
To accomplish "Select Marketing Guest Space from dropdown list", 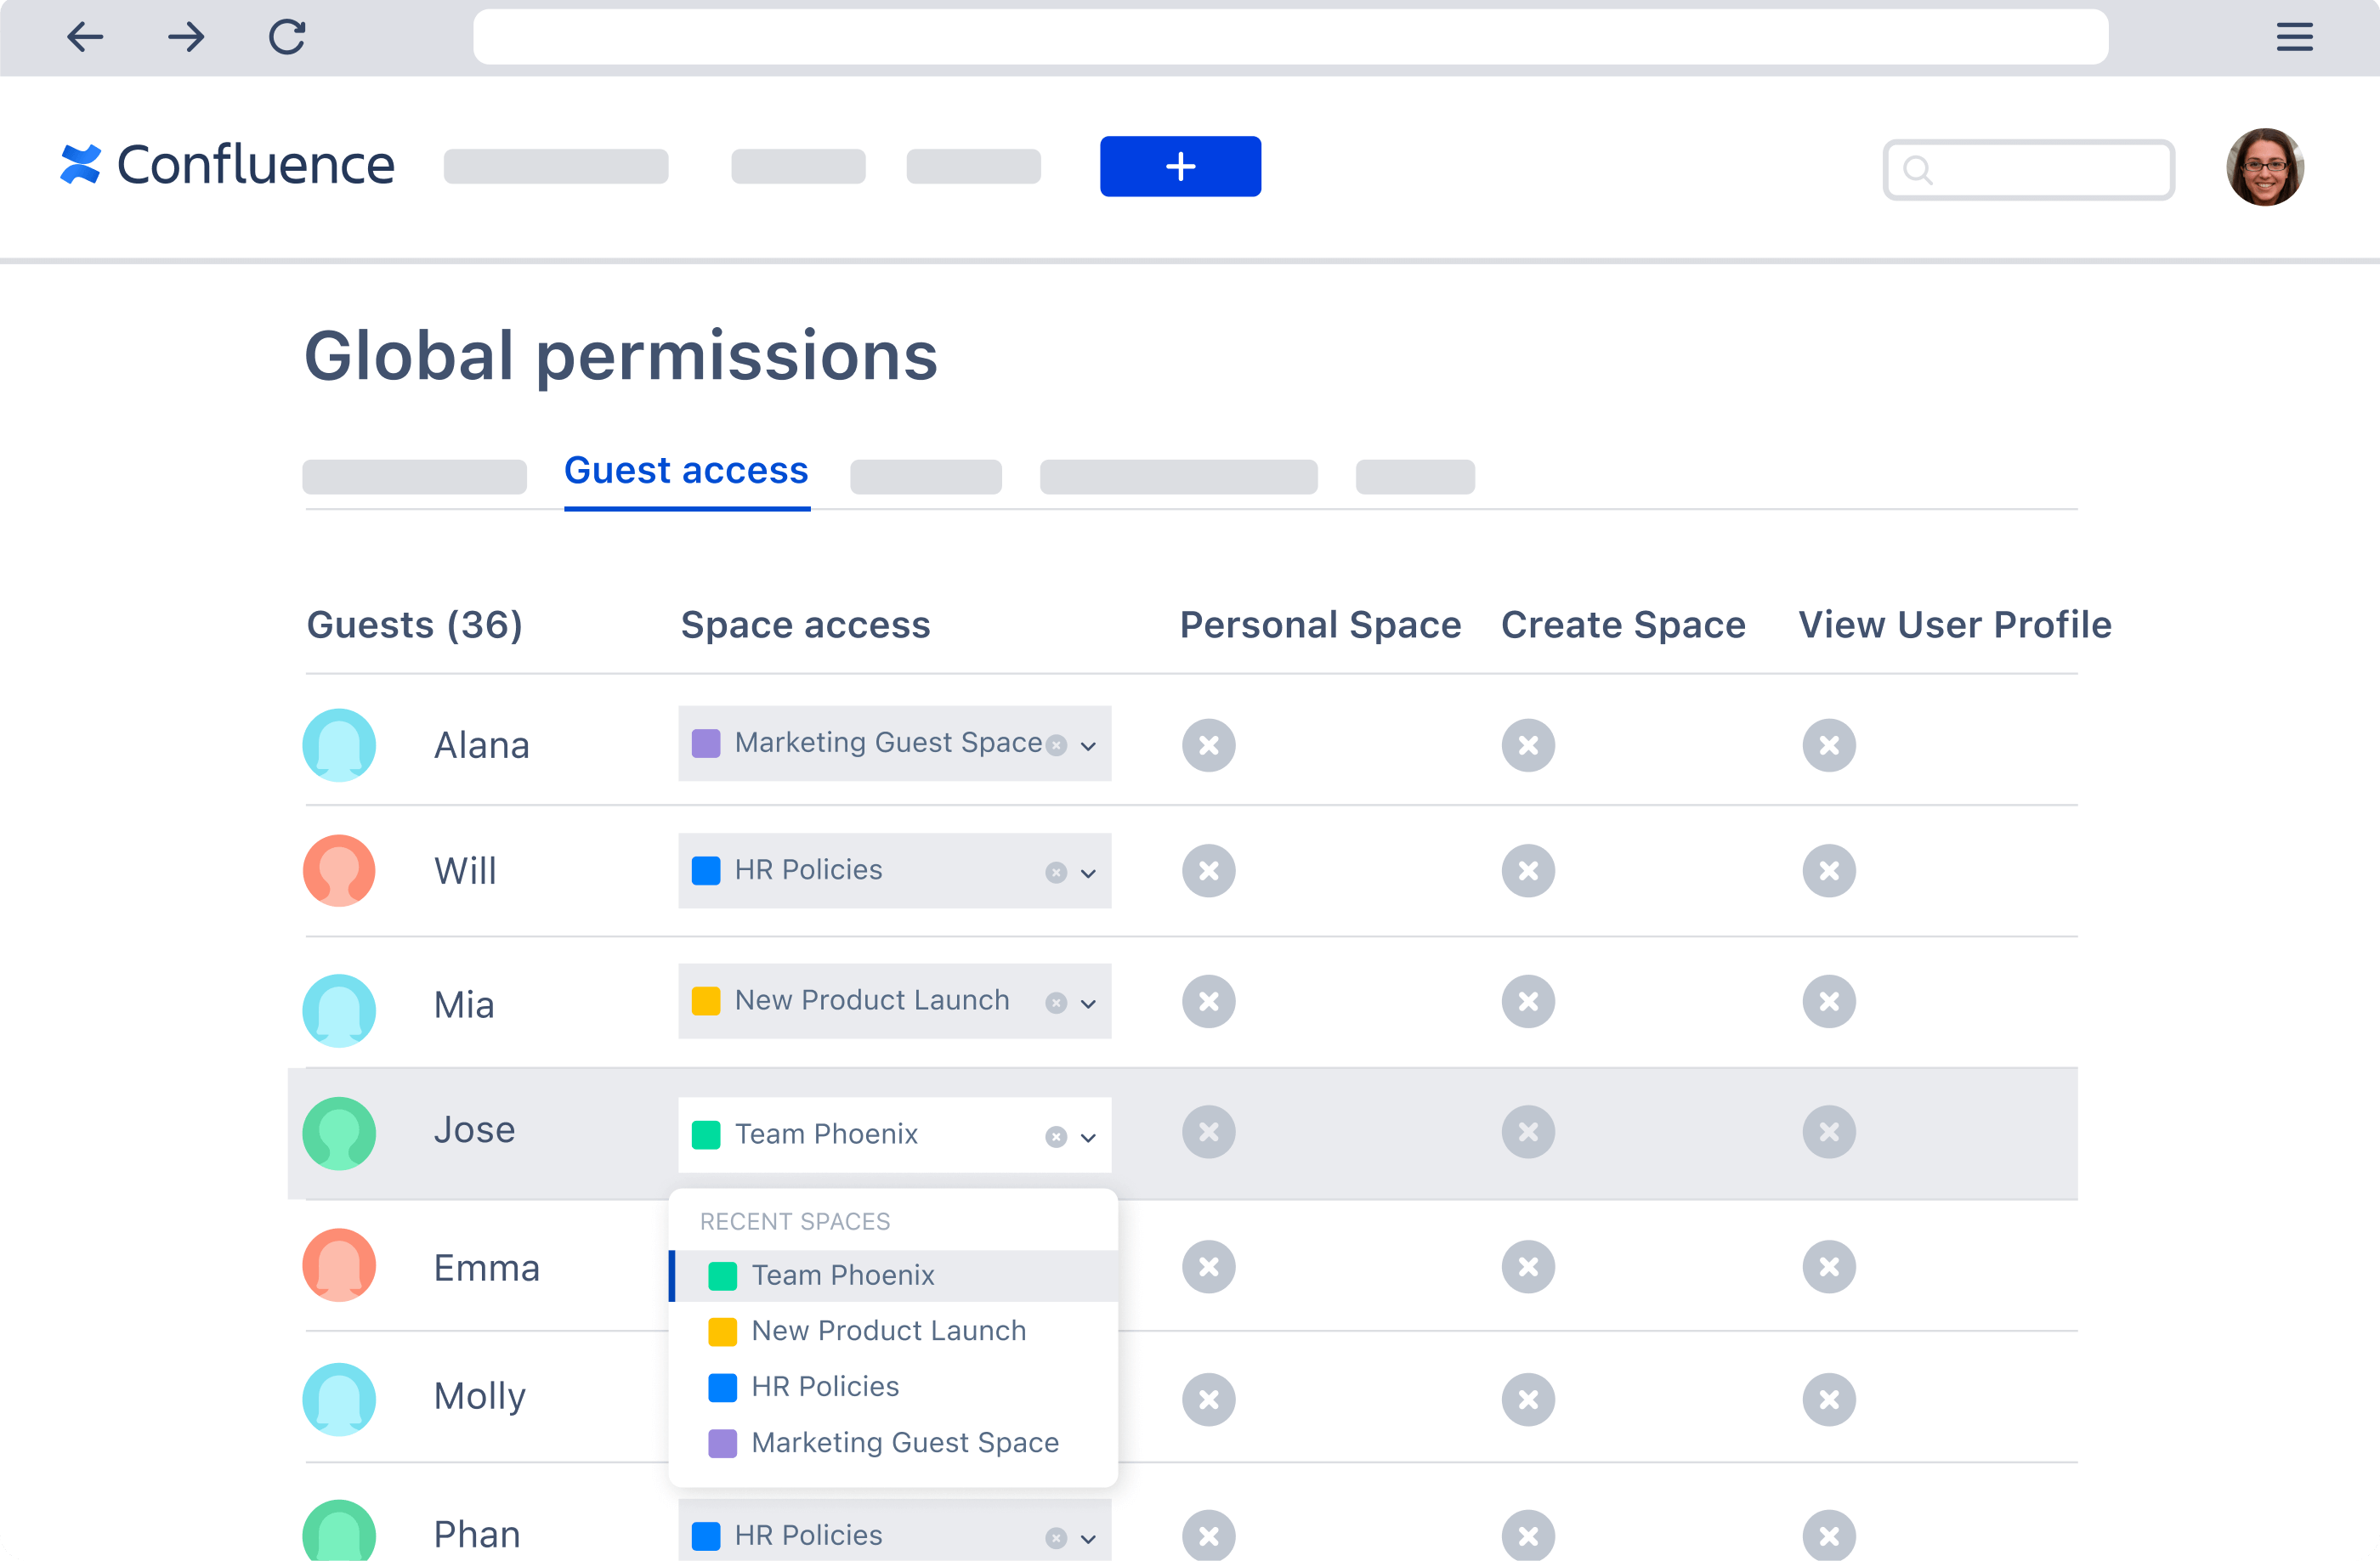I will [904, 1443].
